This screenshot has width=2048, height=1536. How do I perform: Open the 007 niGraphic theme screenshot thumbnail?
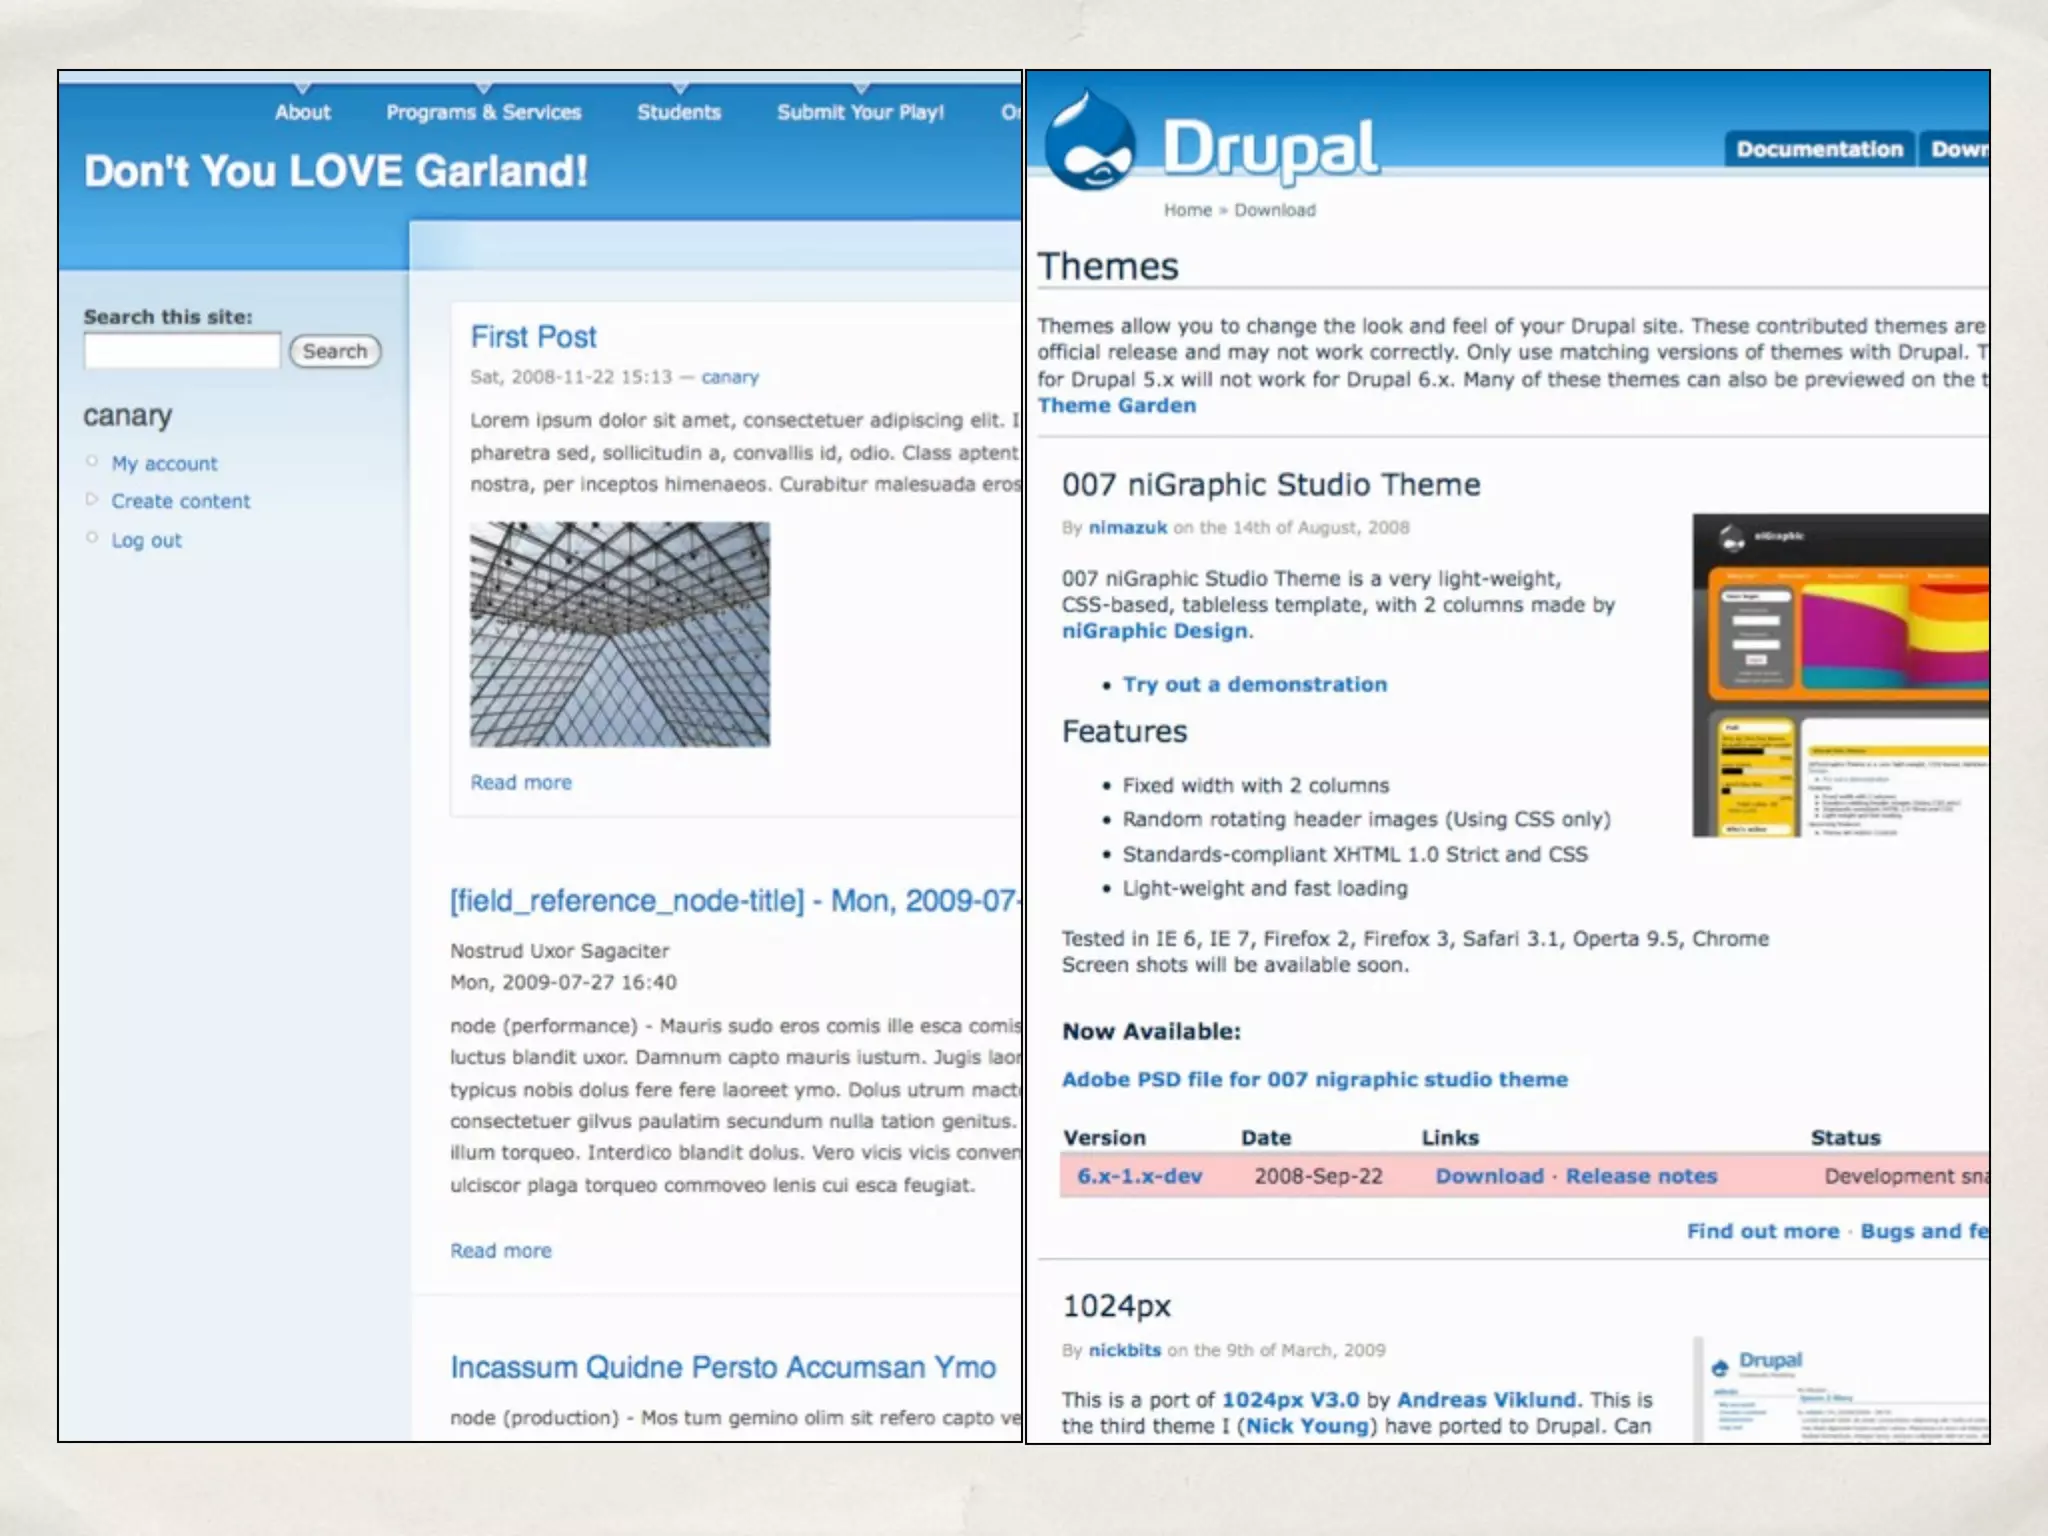pos(1840,675)
